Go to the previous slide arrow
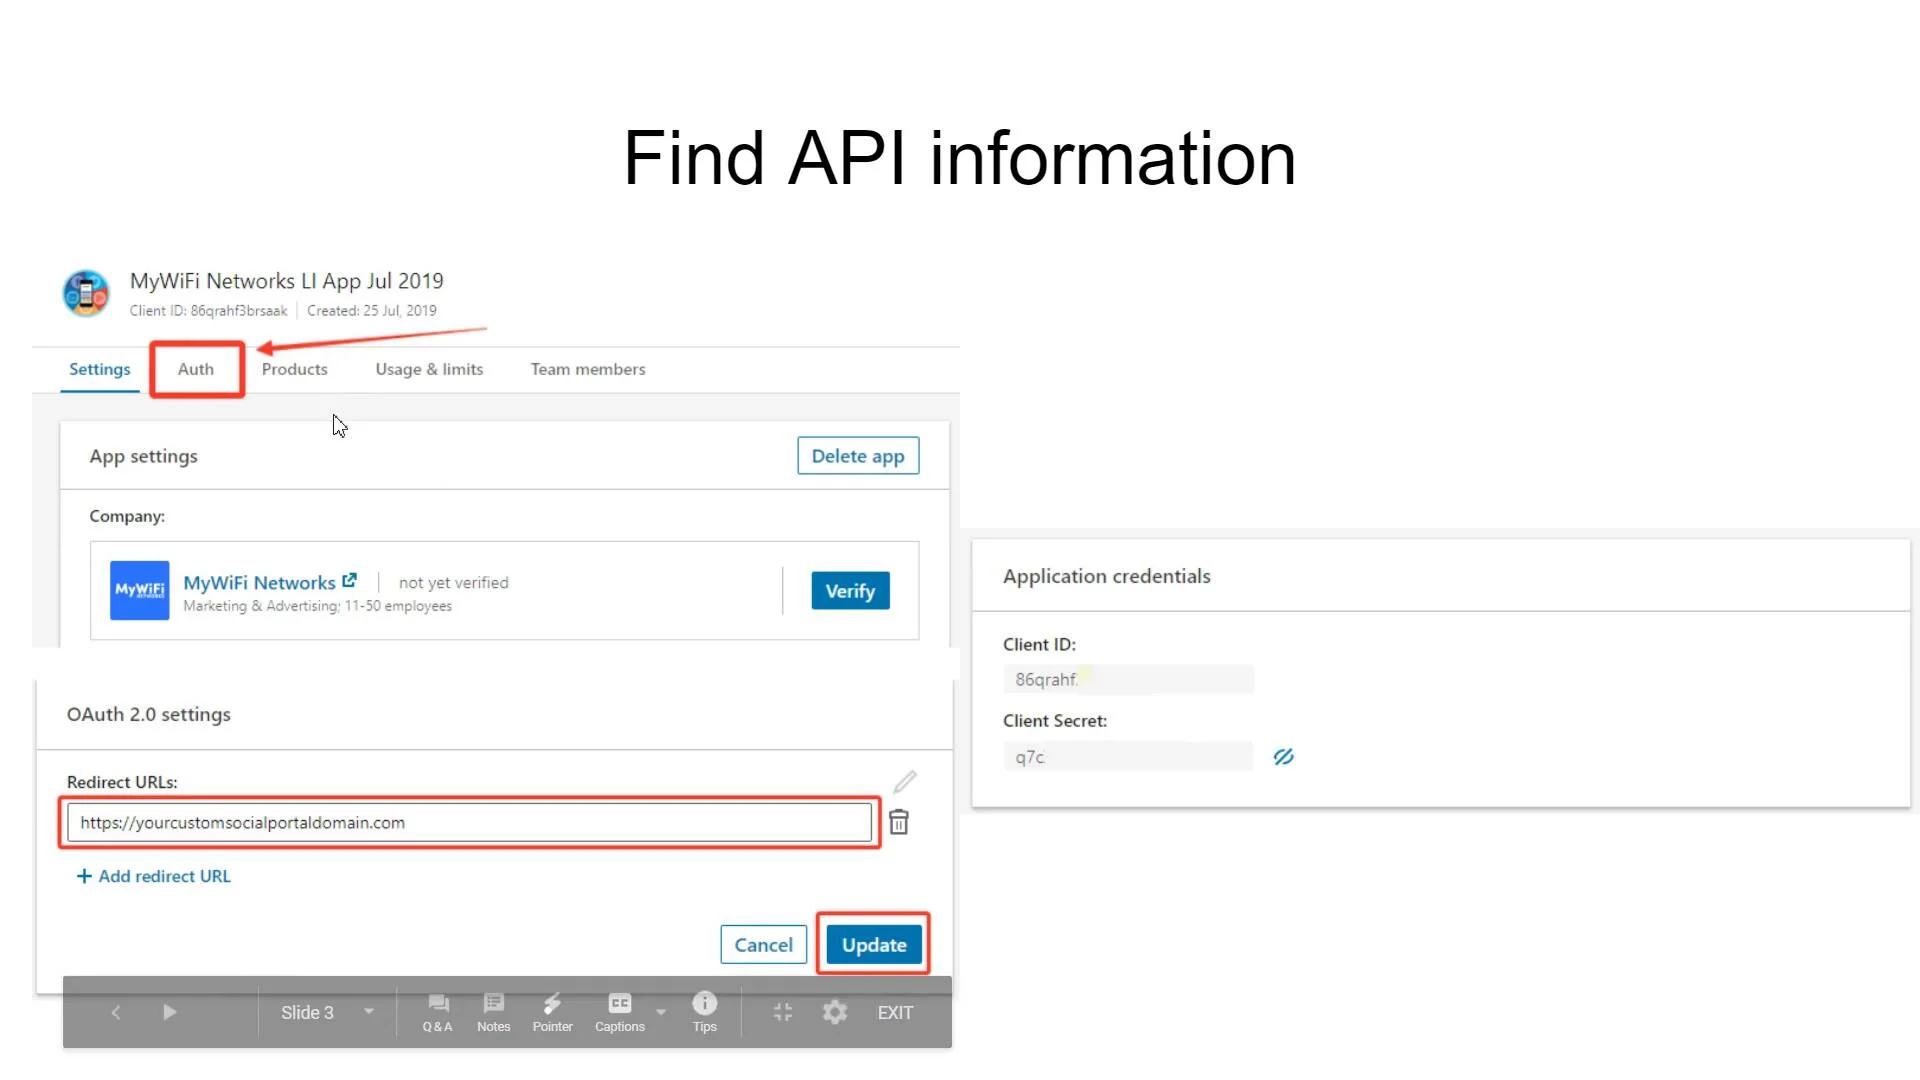 116,1012
